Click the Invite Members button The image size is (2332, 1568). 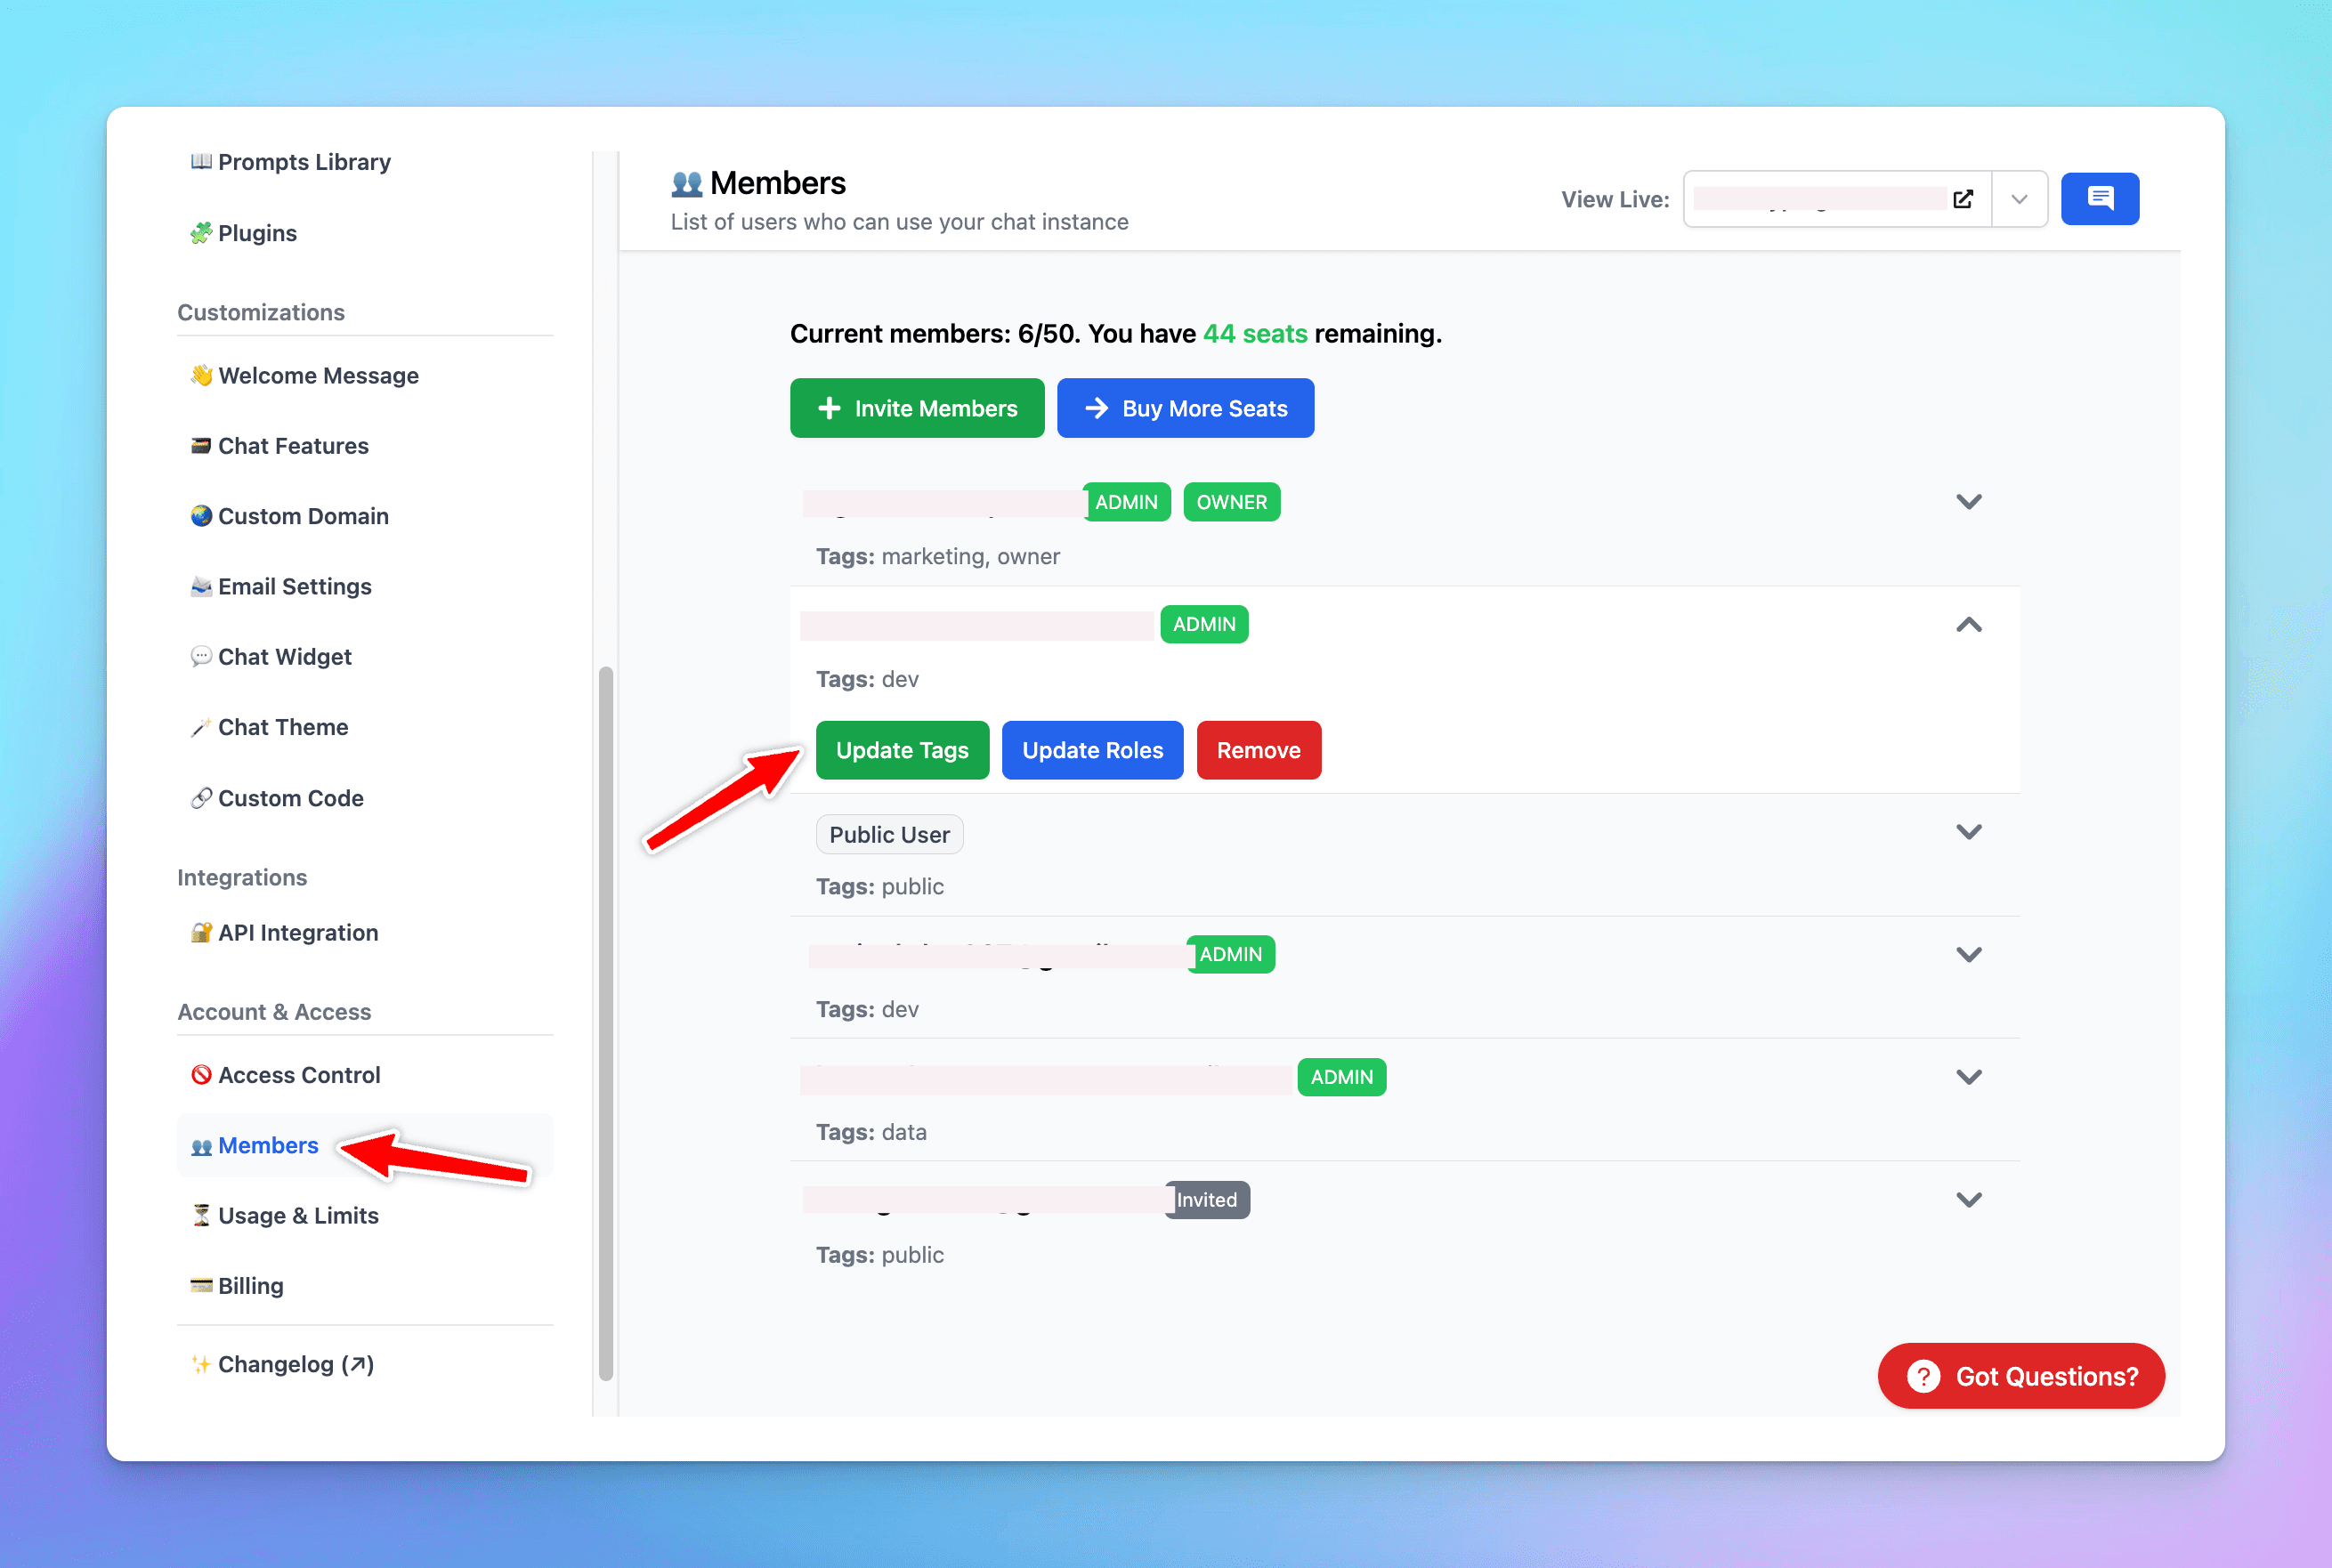tap(916, 407)
